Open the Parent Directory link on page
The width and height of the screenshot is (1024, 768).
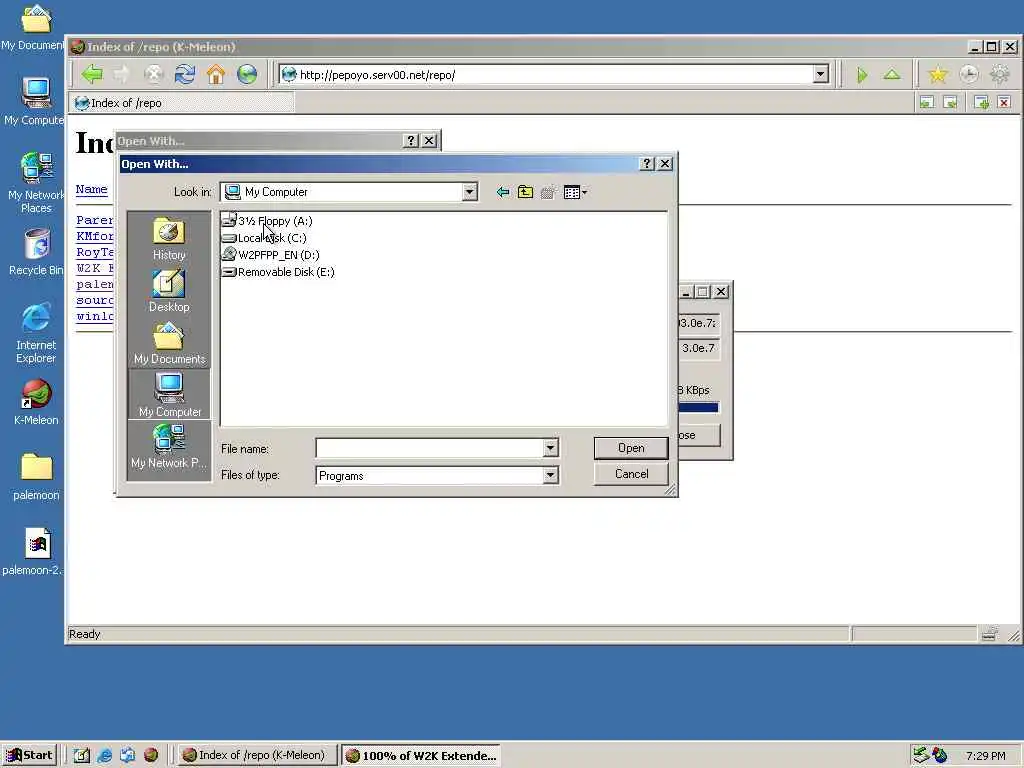click(x=95, y=220)
